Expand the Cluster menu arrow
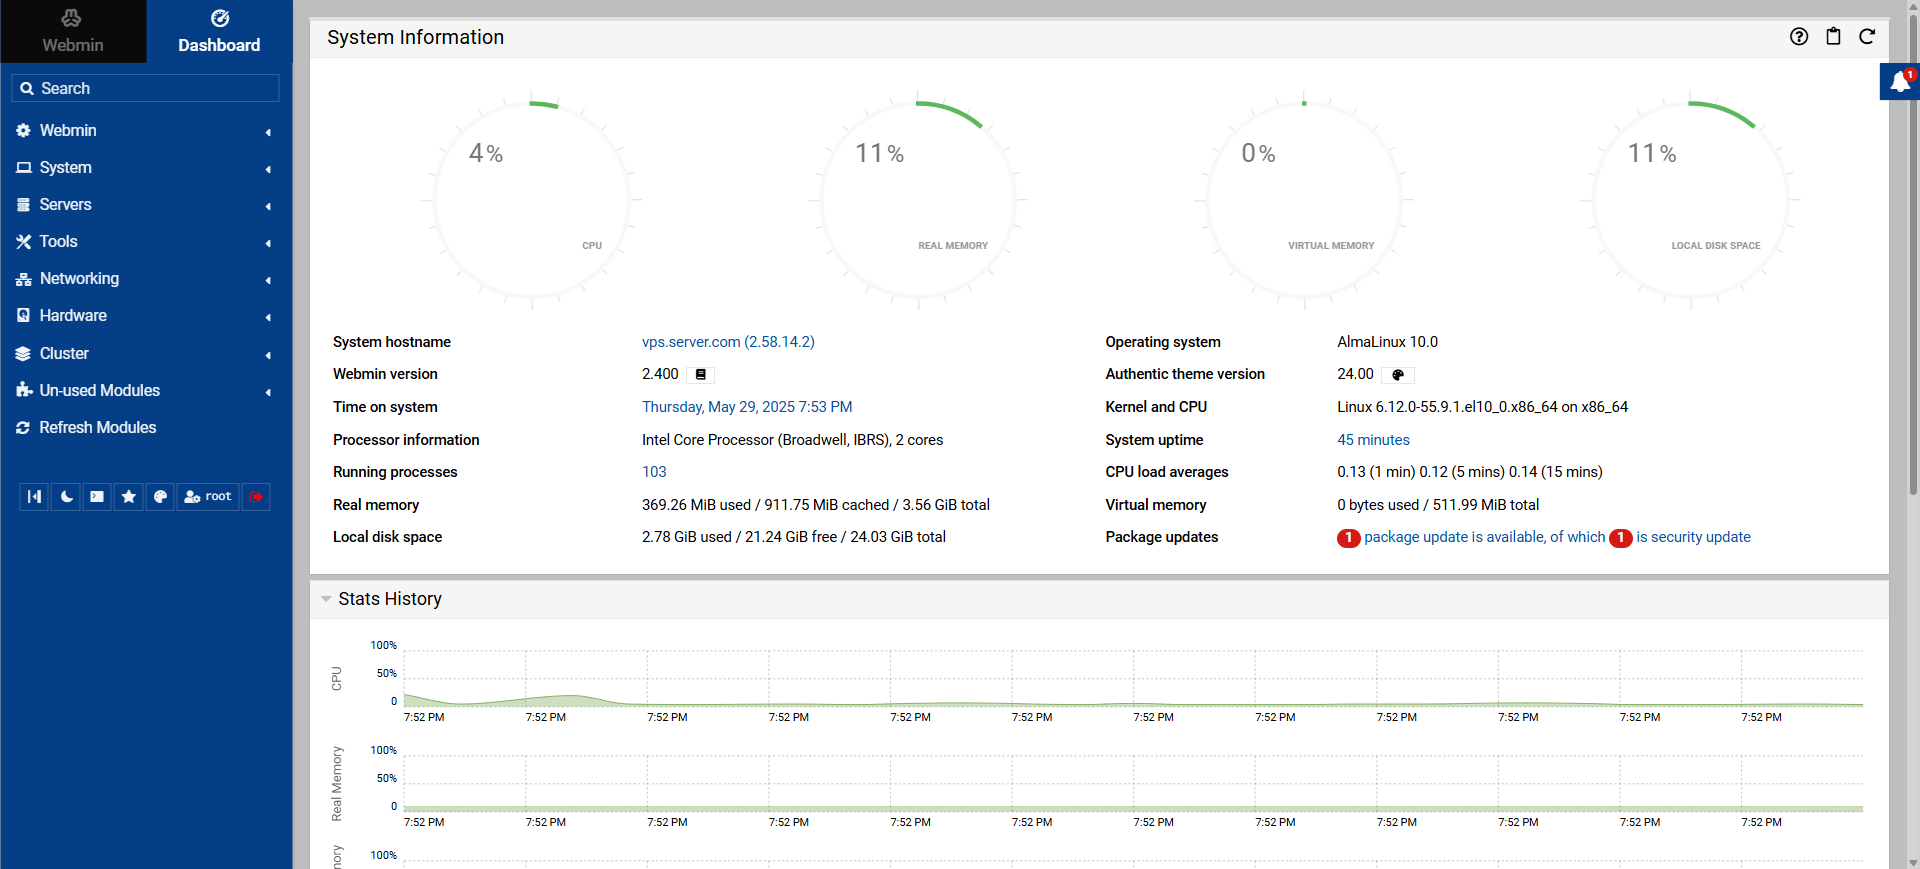Viewport: 1920px width, 869px height. click(268, 355)
